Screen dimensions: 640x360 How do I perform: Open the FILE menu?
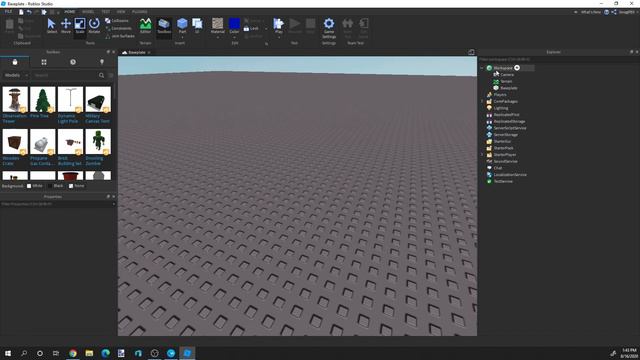[8, 12]
